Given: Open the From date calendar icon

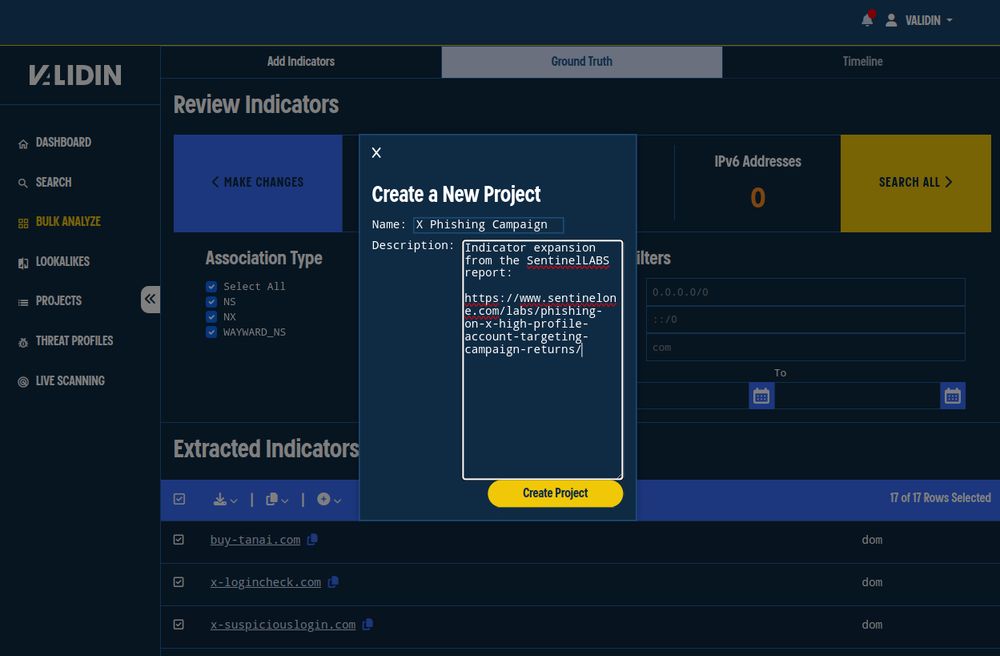Looking at the screenshot, I should (761, 396).
